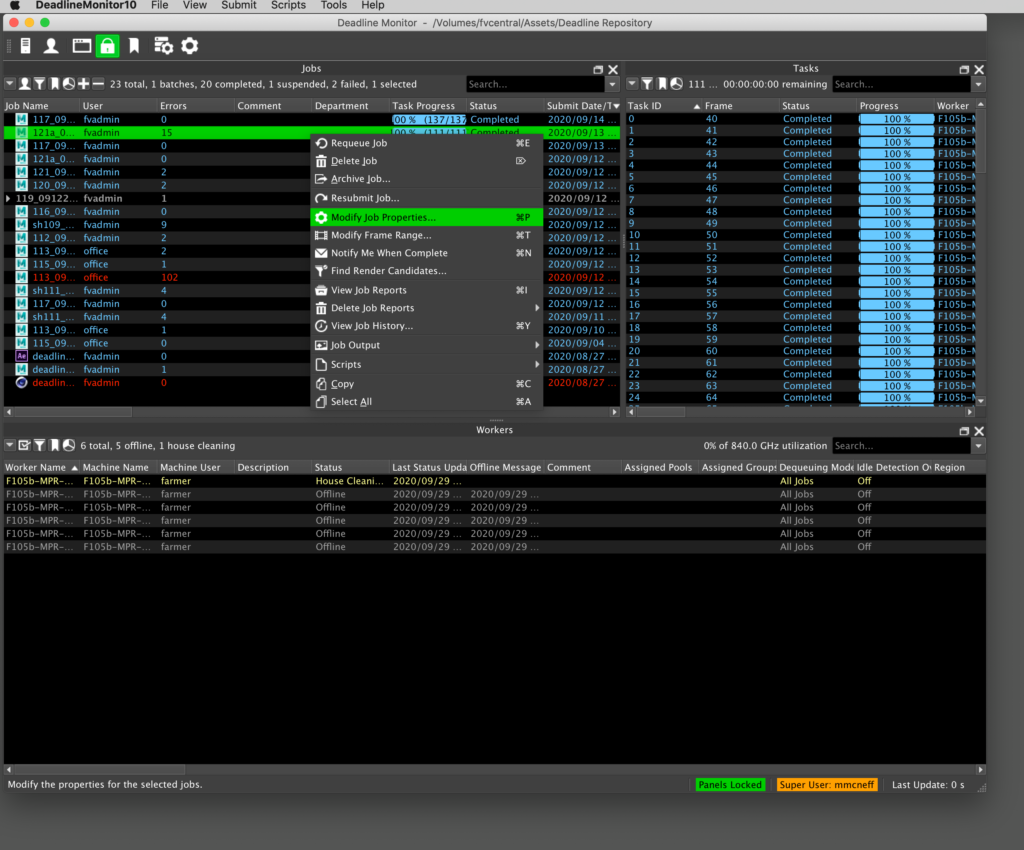Viewport: 1024px width, 850px height.
Task: Sort workers by Worker Name column header
Action: tap(42, 467)
